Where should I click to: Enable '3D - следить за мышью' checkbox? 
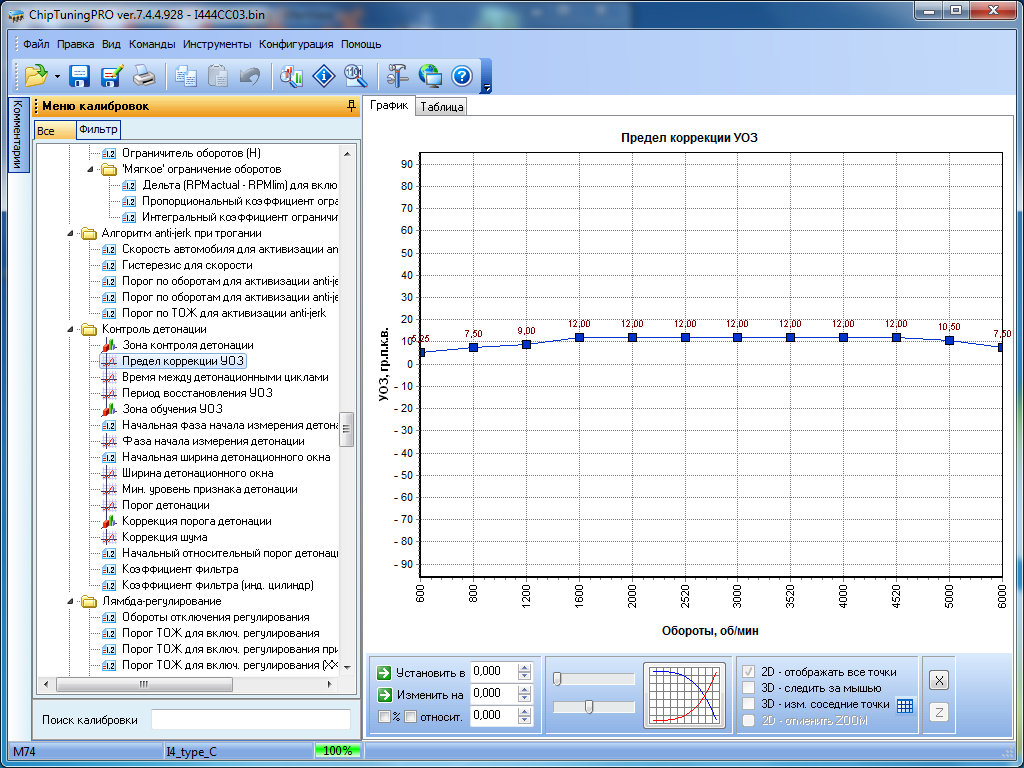(x=748, y=688)
